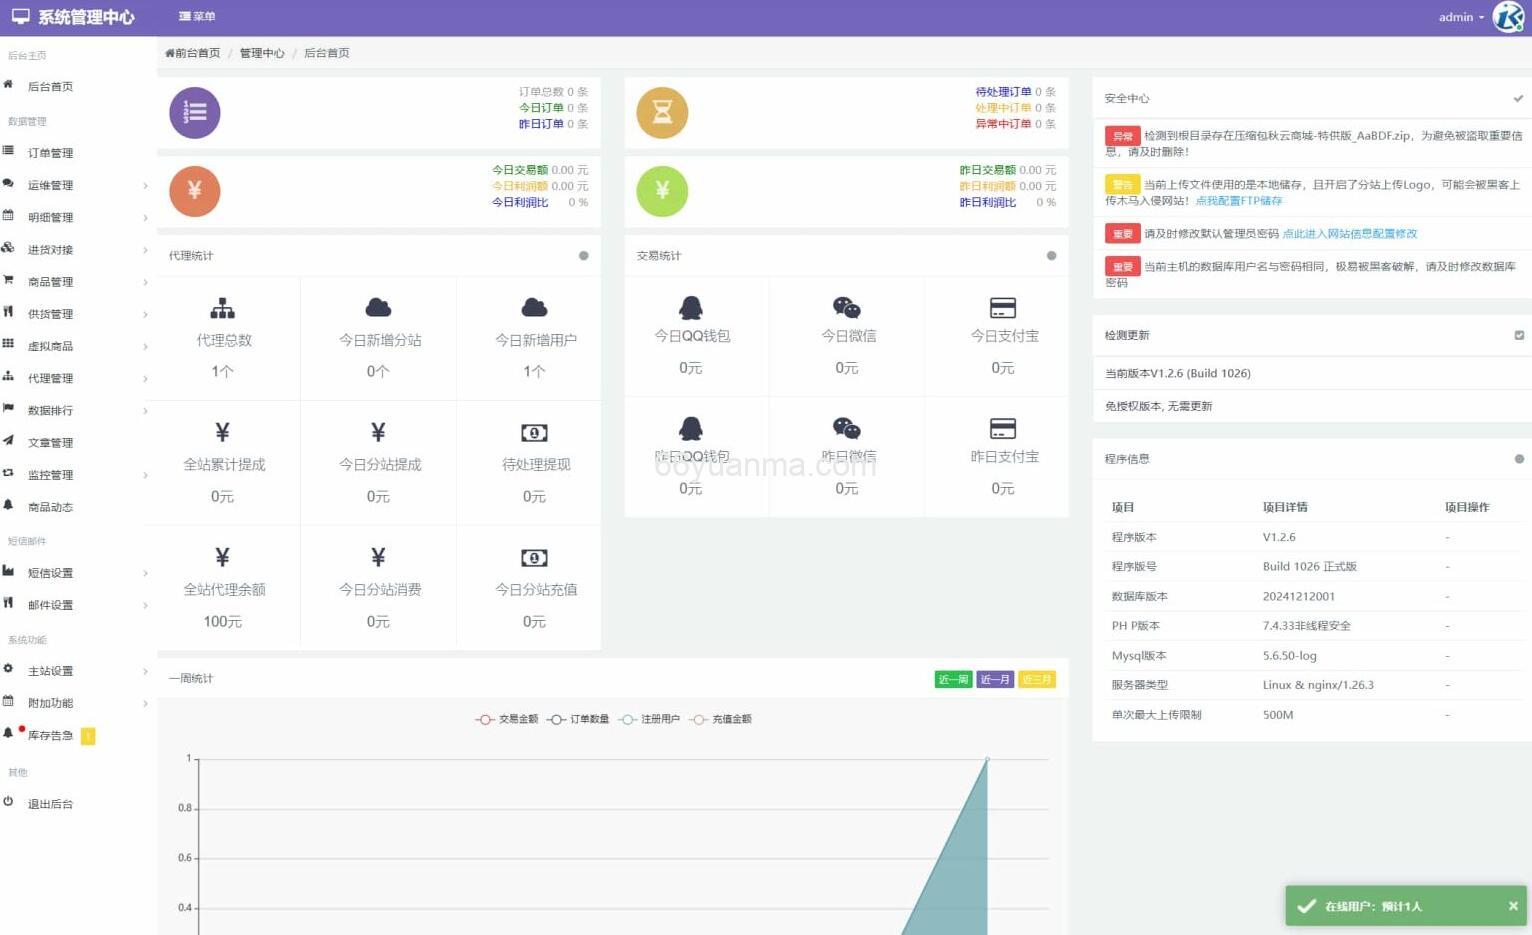Expand the 主站设置 sidebar submenu
The width and height of the screenshot is (1532, 935).
75,671
